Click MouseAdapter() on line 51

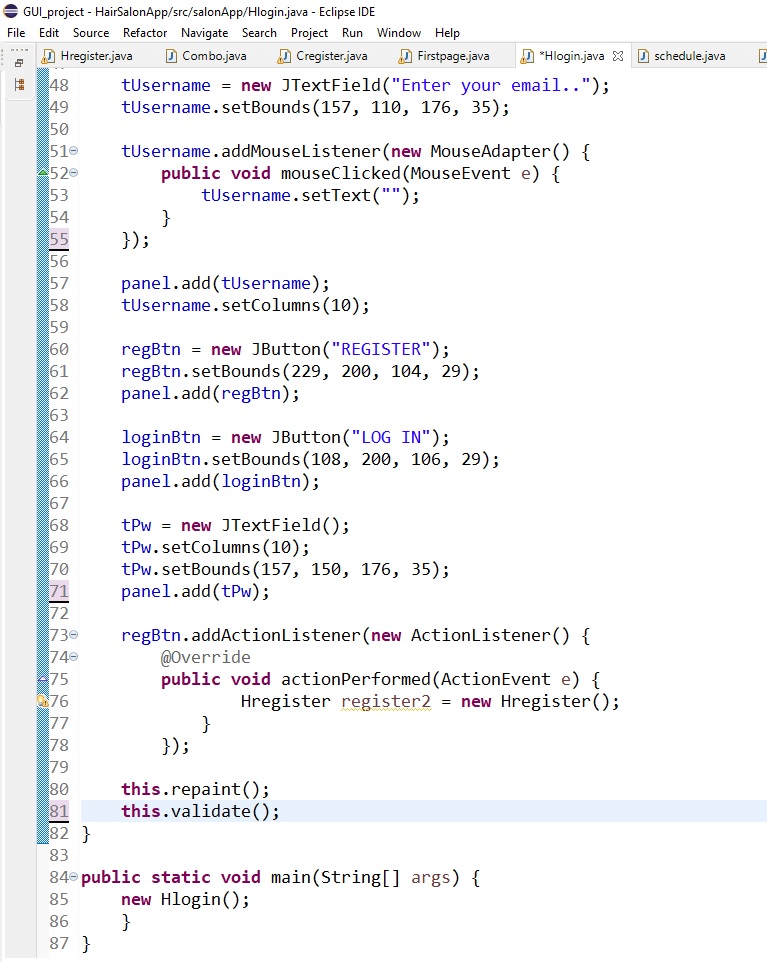click(x=500, y=151)
